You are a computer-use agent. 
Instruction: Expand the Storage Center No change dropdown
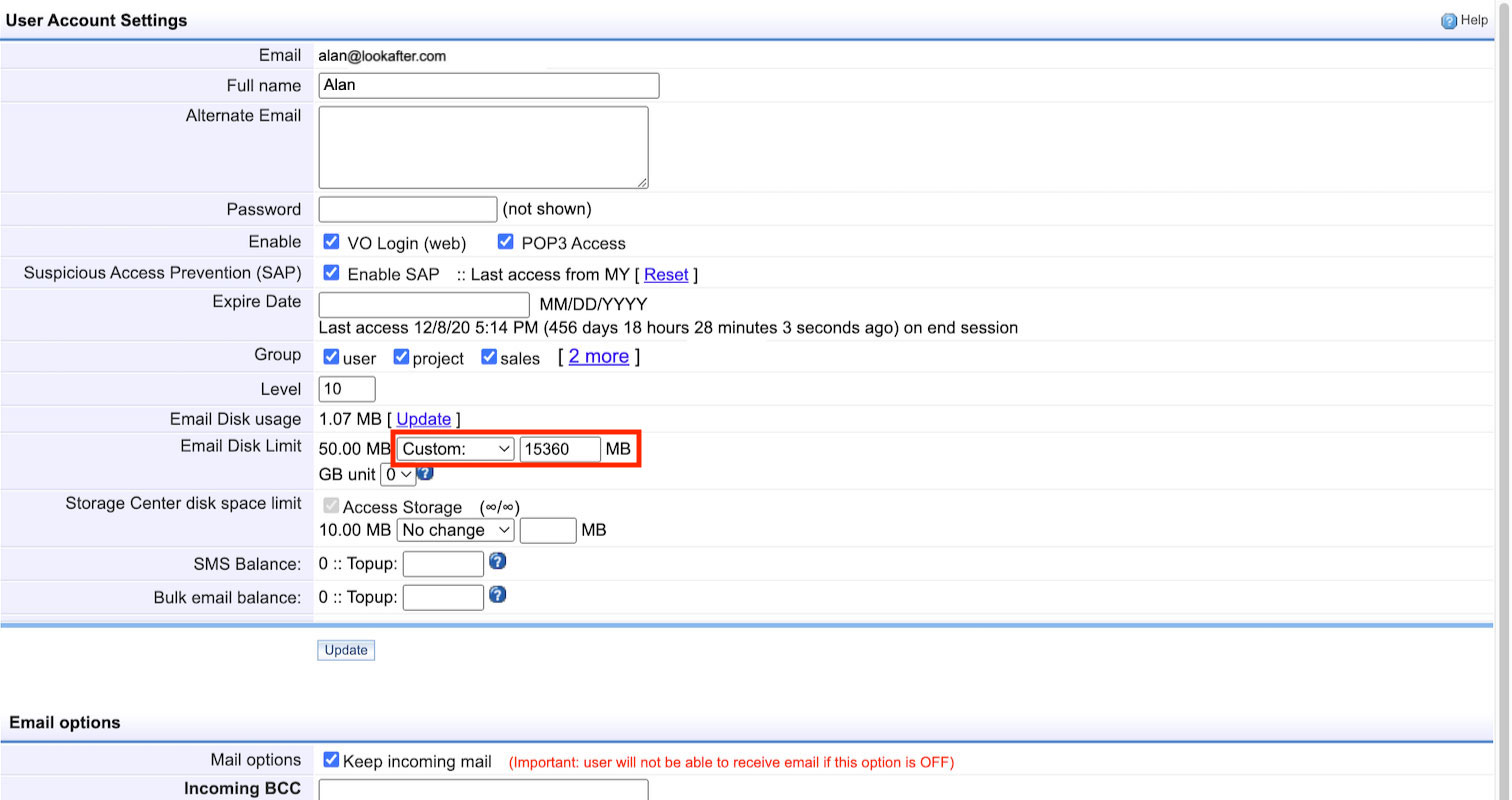pos(456,530)
